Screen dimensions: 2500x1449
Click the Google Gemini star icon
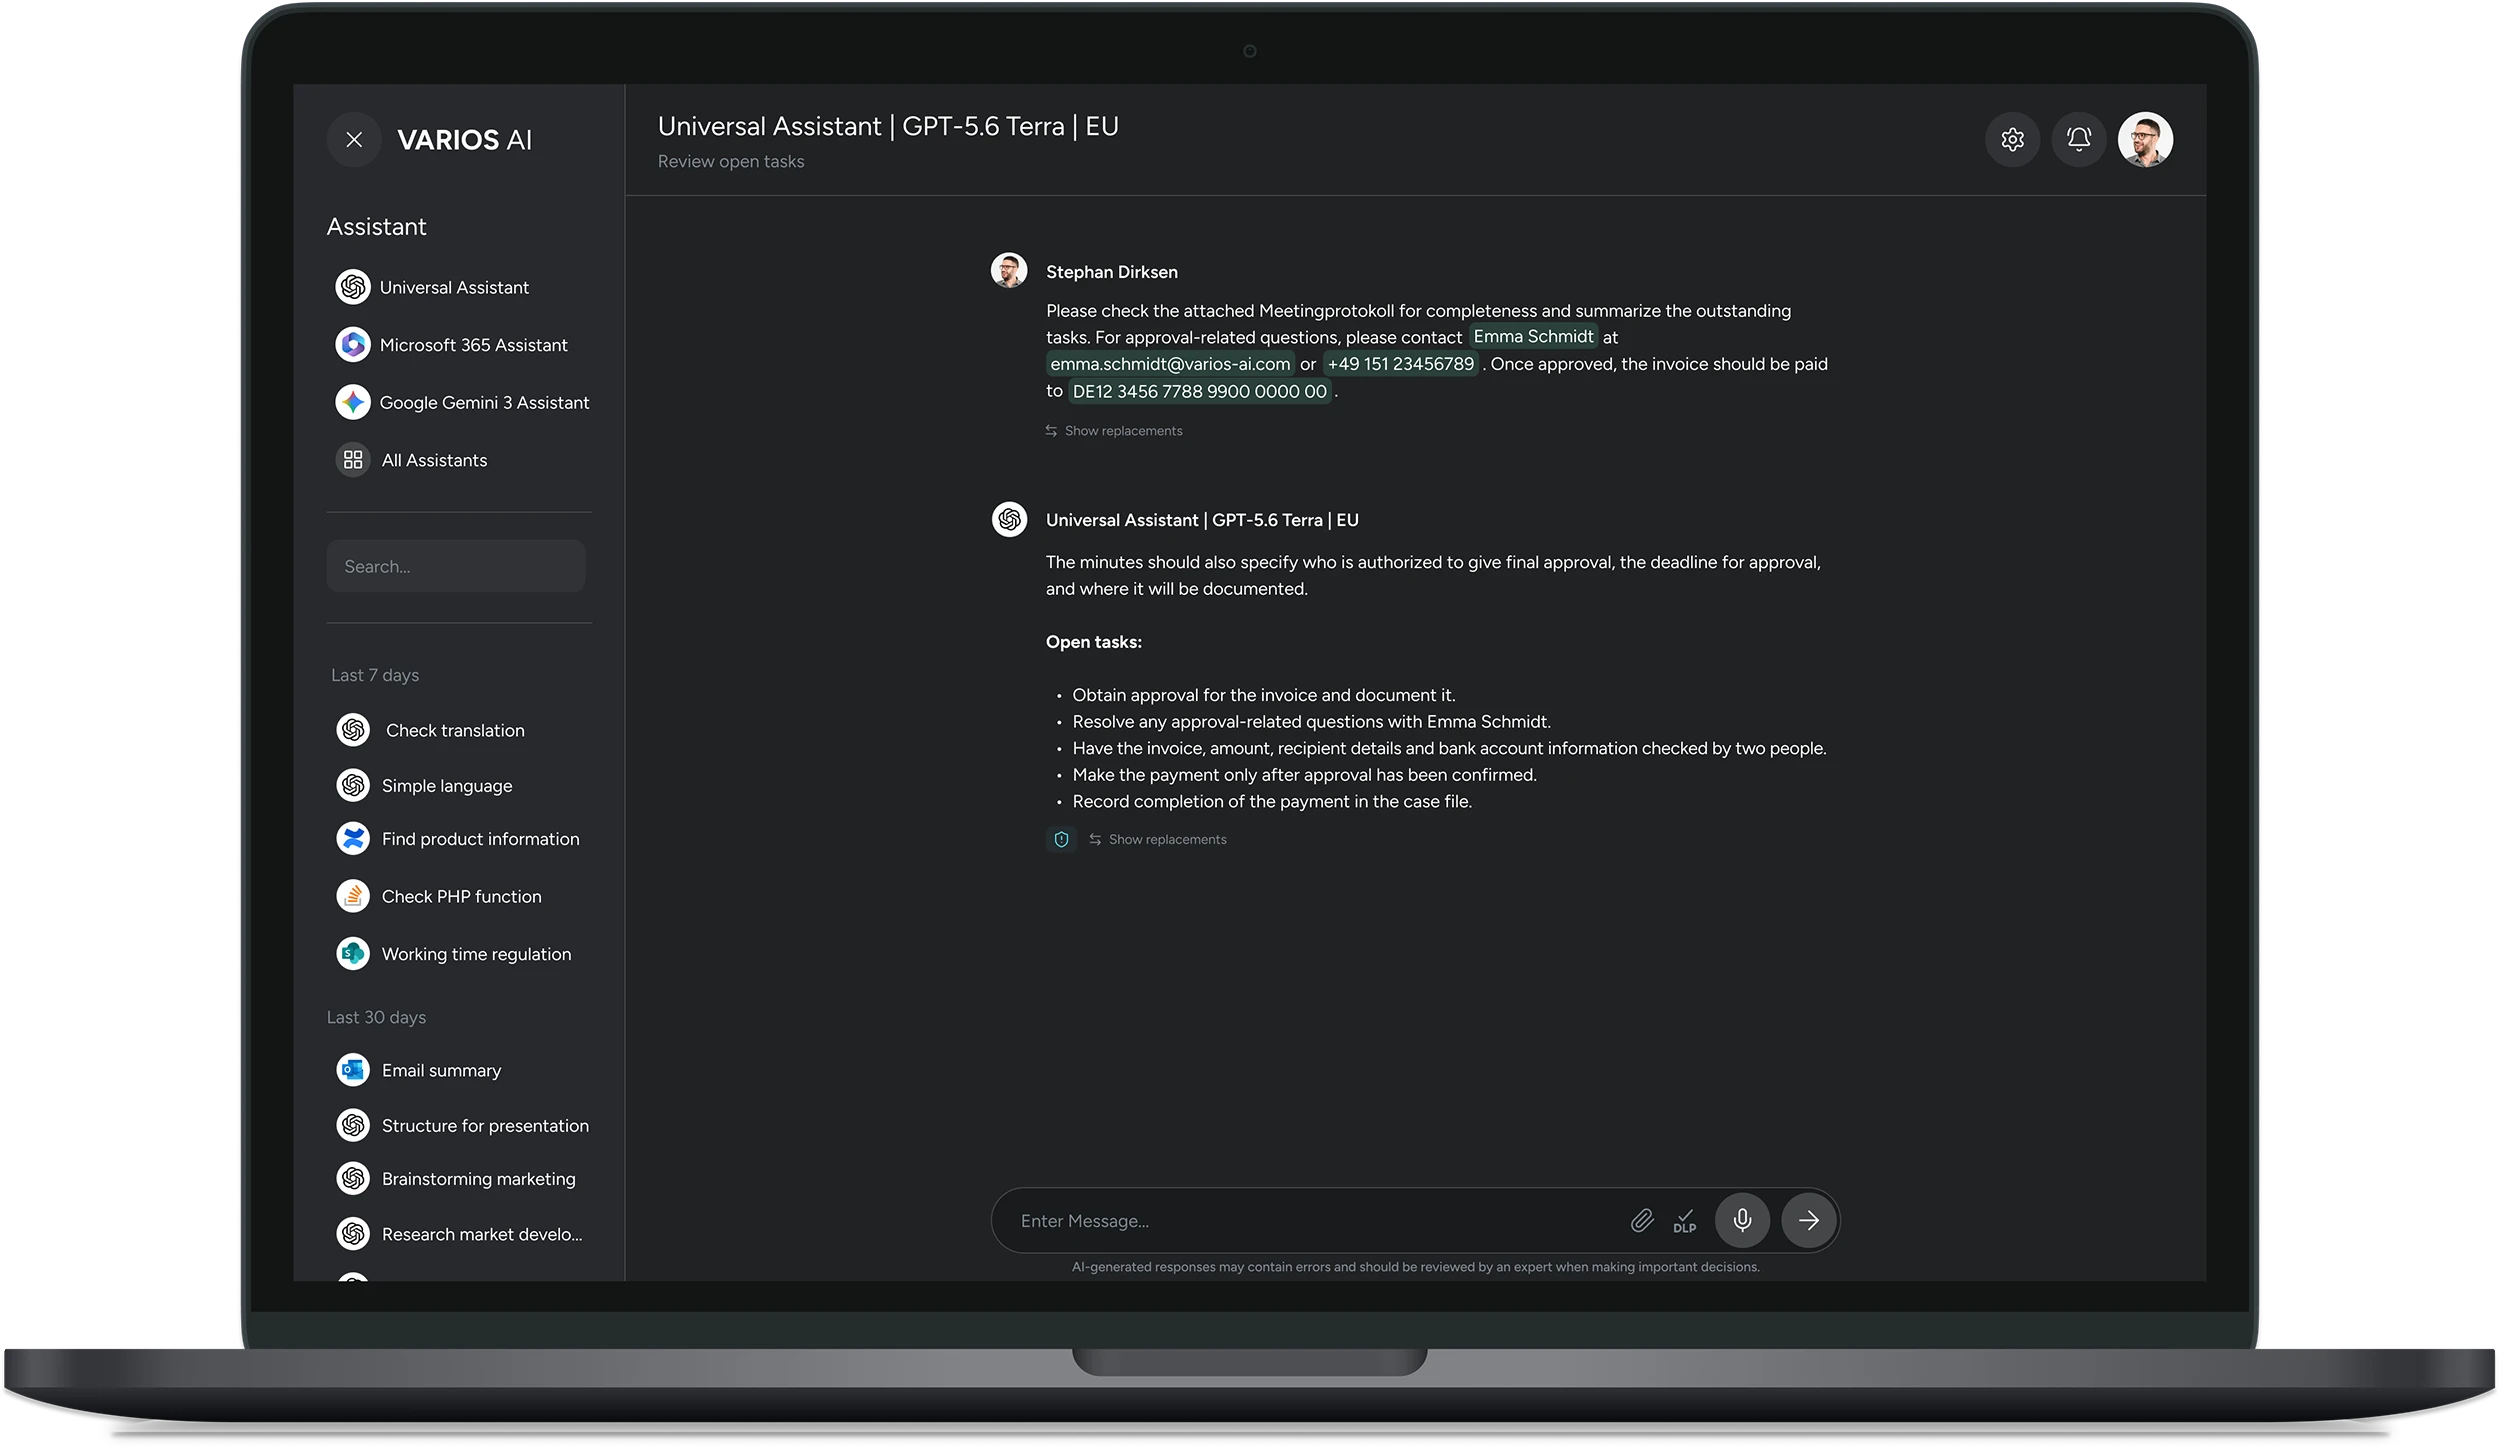353,402
